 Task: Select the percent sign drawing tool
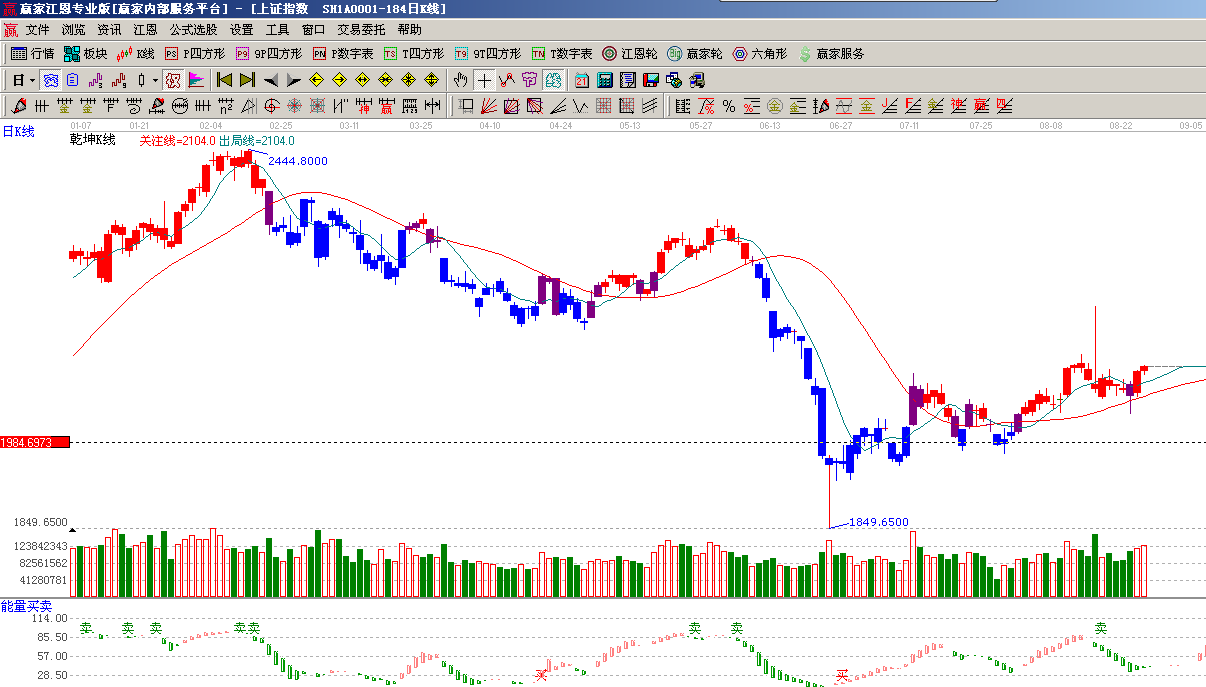(x=729, y=106)
